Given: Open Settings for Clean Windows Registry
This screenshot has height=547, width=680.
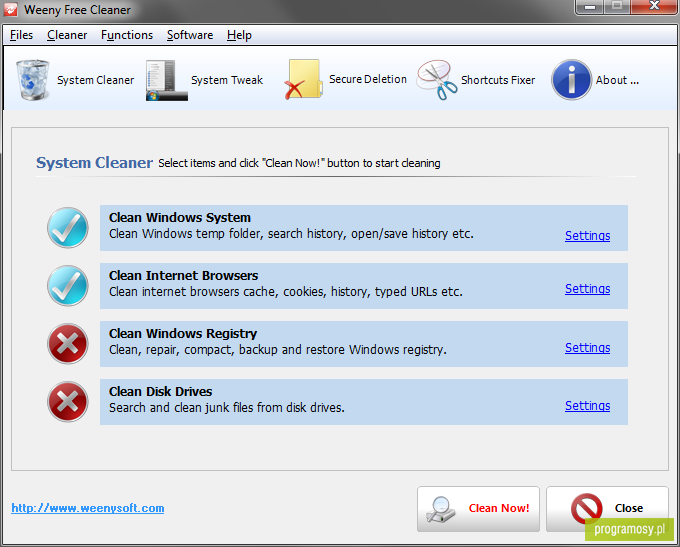Looking at the screenshot, I should point(588,348).
